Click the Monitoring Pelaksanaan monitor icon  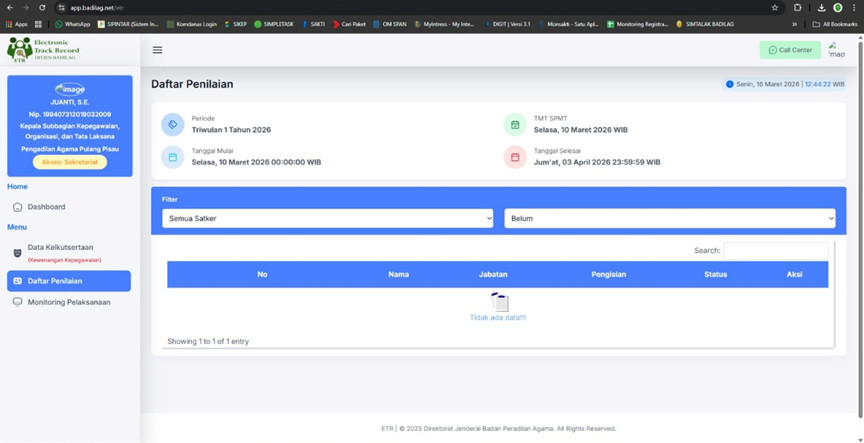tap(17, 302)
